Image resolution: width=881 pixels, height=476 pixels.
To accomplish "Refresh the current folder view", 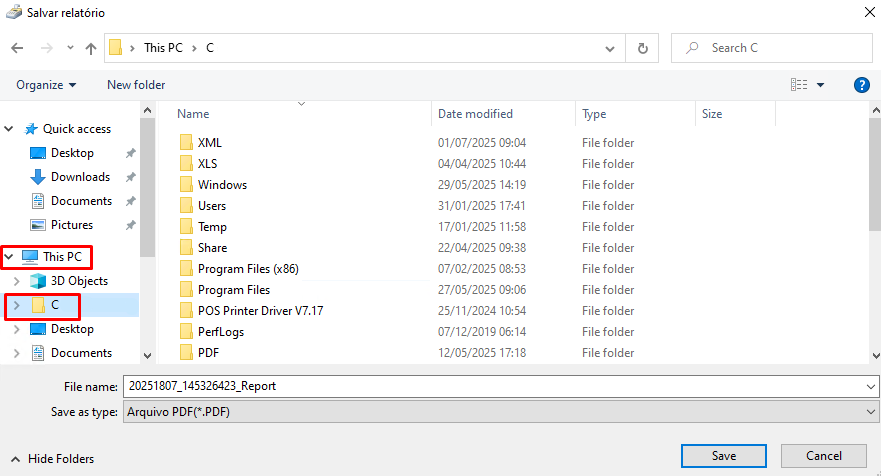I will pos(643,48).
